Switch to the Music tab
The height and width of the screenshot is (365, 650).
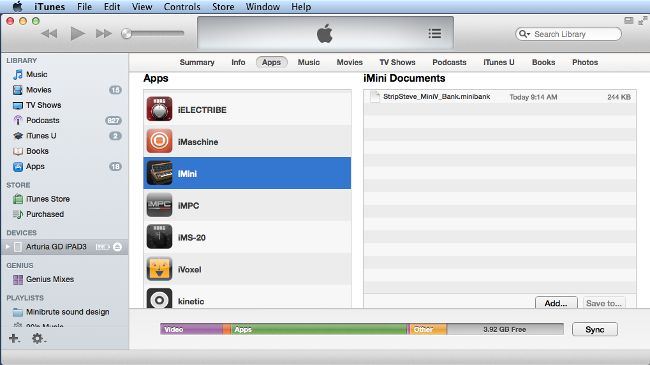click(x=309, y=62)
